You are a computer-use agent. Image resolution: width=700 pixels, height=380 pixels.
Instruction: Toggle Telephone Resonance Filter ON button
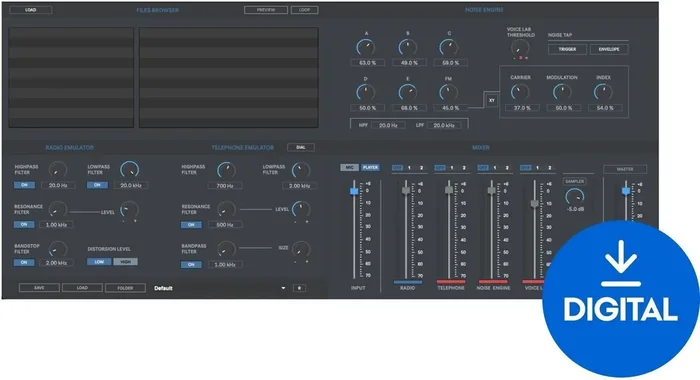[191, 225]
